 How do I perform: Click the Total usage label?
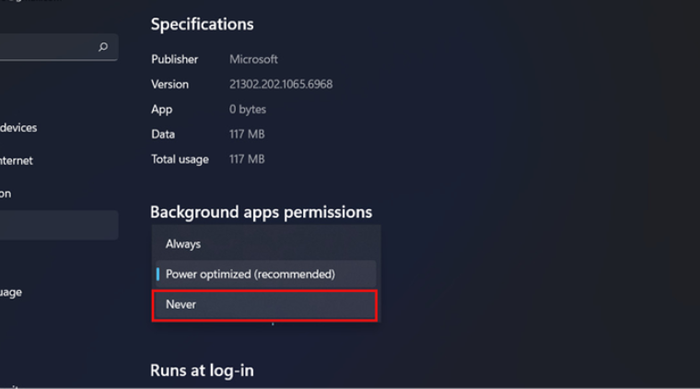click(180, 159)
